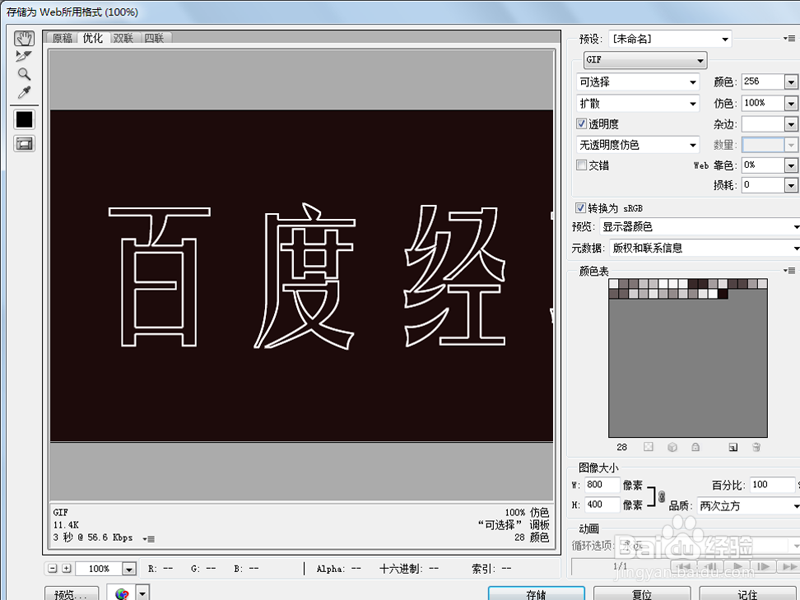Click the 颜色 value field showing 256
This screenshot has height=600, width=800.
click(x=763, y=82)
